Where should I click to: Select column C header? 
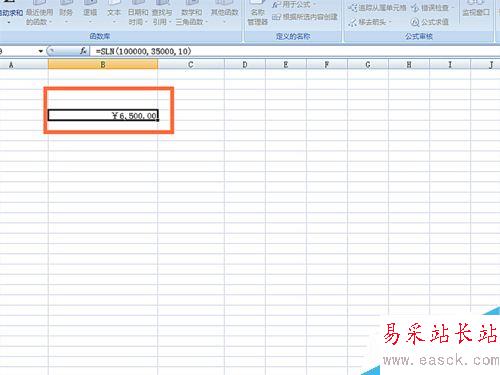coord(191,65)
